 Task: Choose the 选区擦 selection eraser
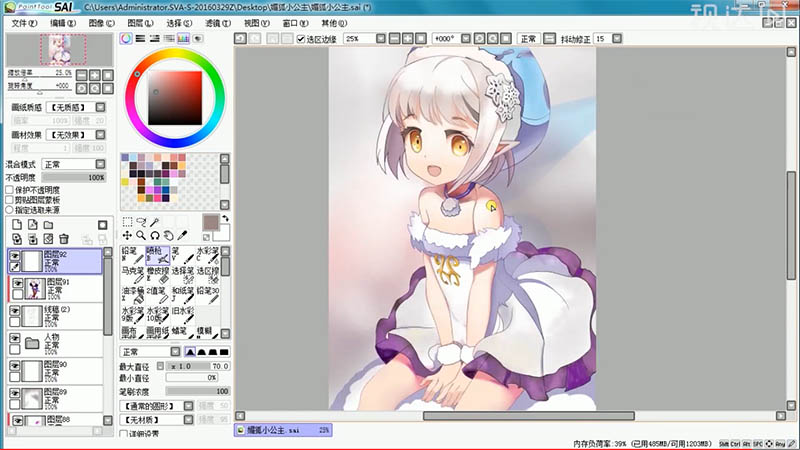pos(208,274)
